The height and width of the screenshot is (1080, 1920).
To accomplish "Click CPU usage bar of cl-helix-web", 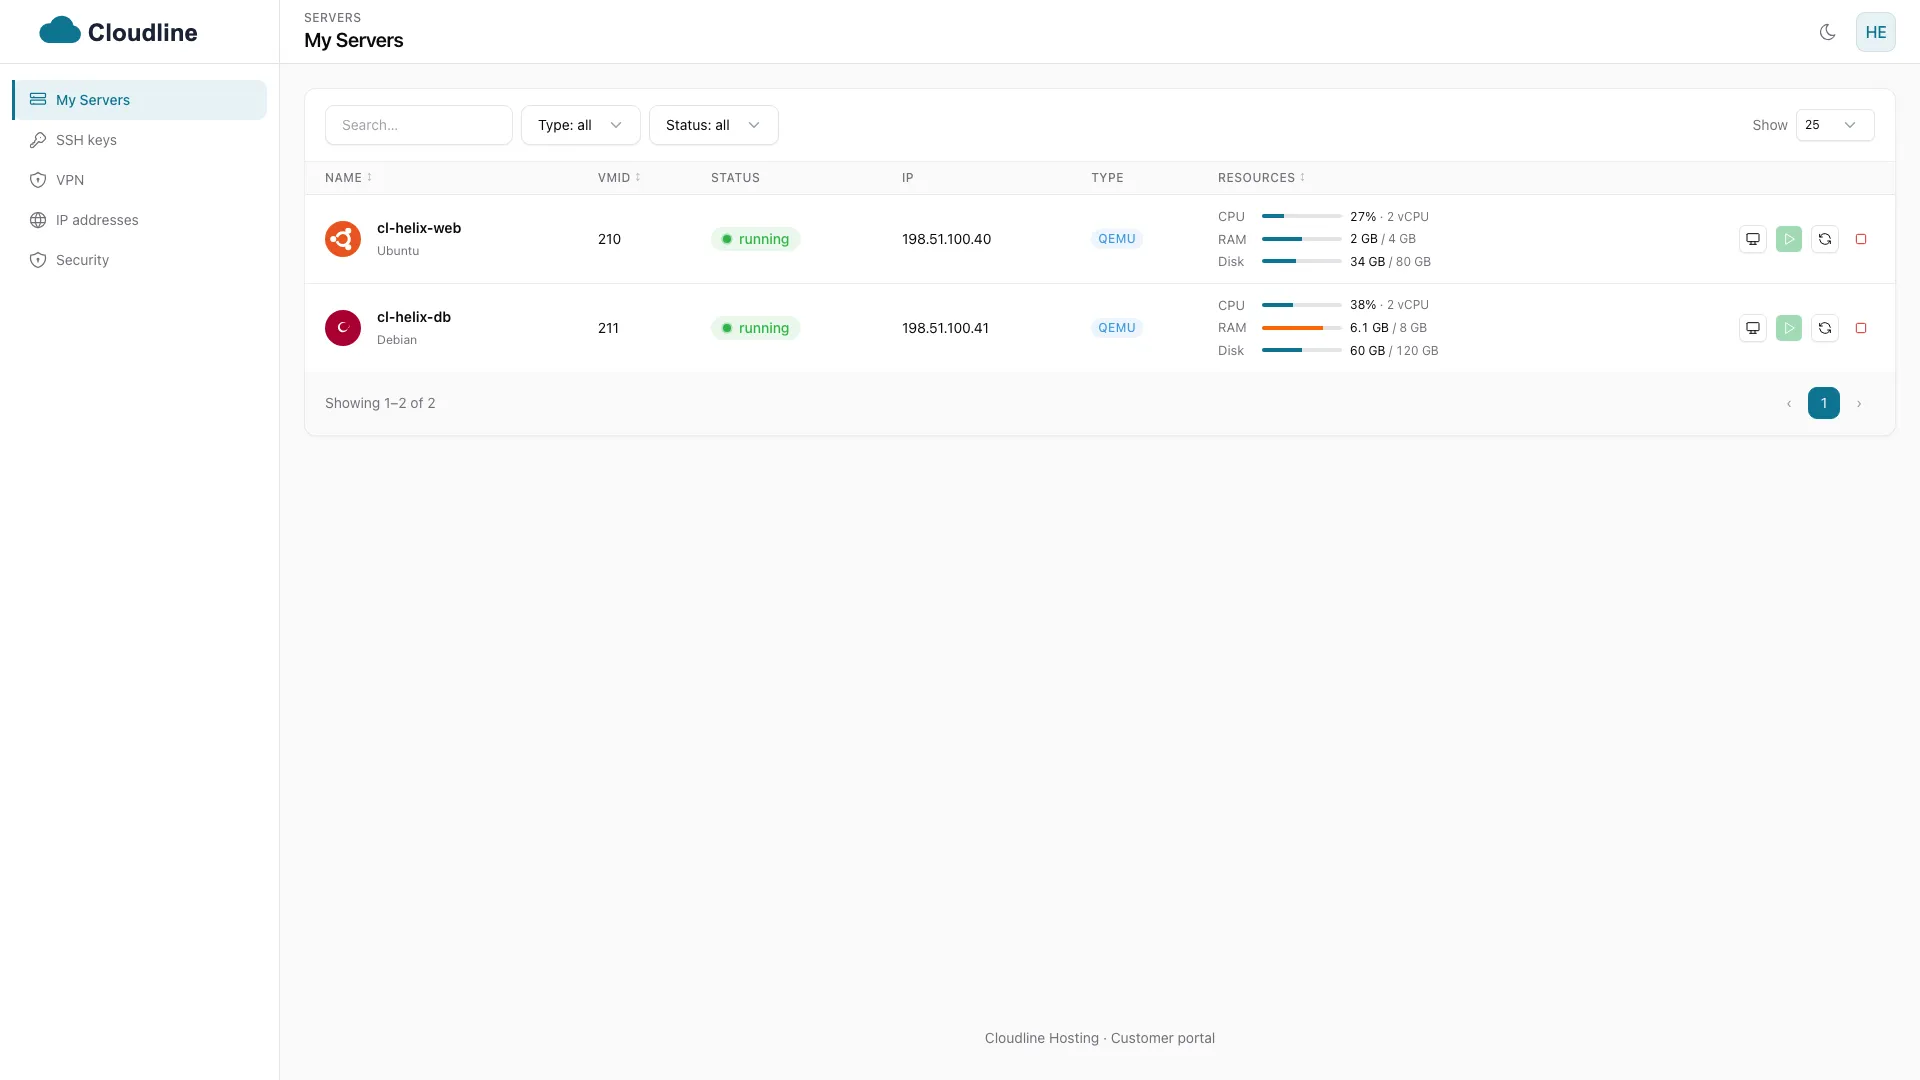I will coord(1301,216).
